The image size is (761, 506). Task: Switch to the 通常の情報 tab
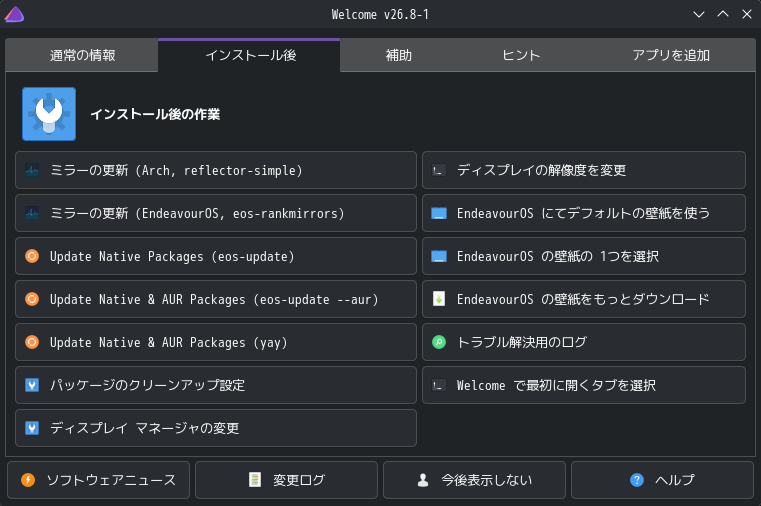point(82,55)
